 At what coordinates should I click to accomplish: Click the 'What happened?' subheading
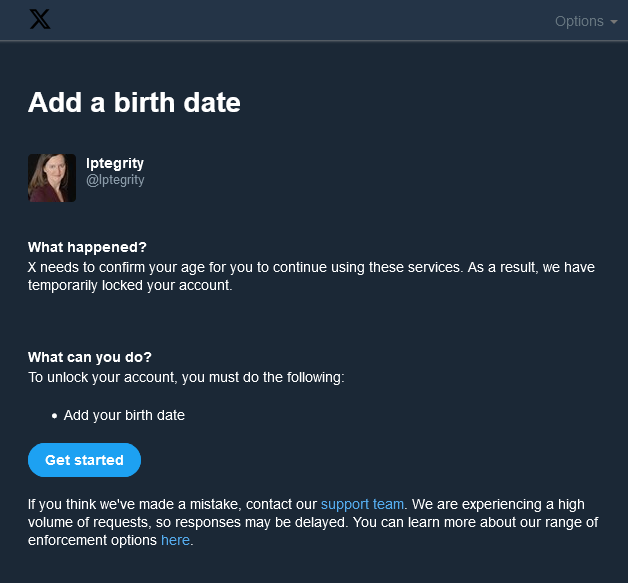tap(87, 247)
